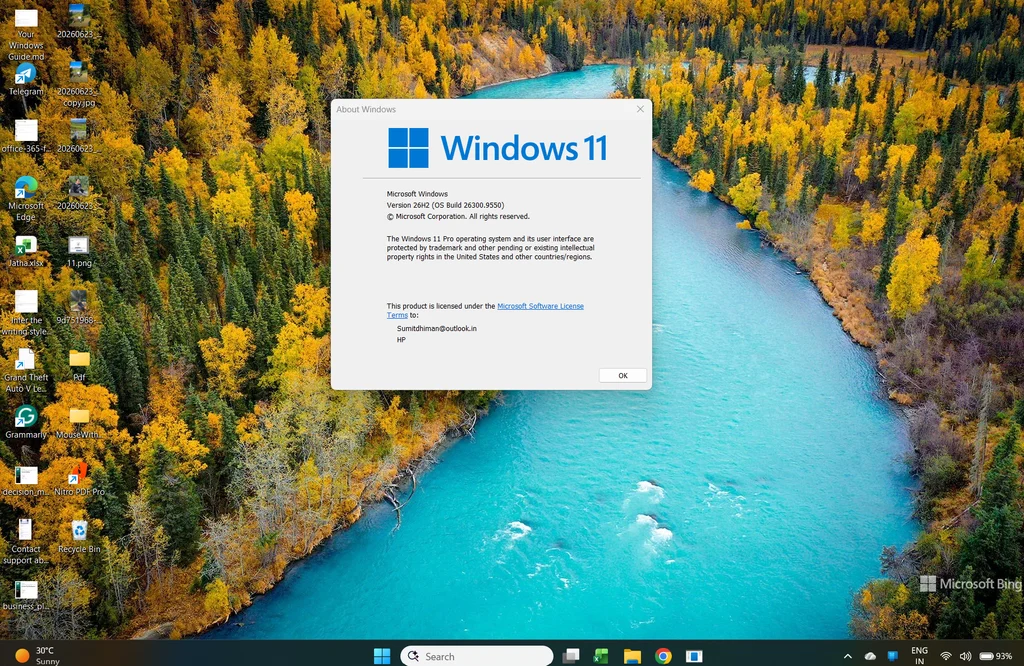Screen dimensions: 1024x666
Task: Open the Recycle Bin
Action: tap(79, 537)
